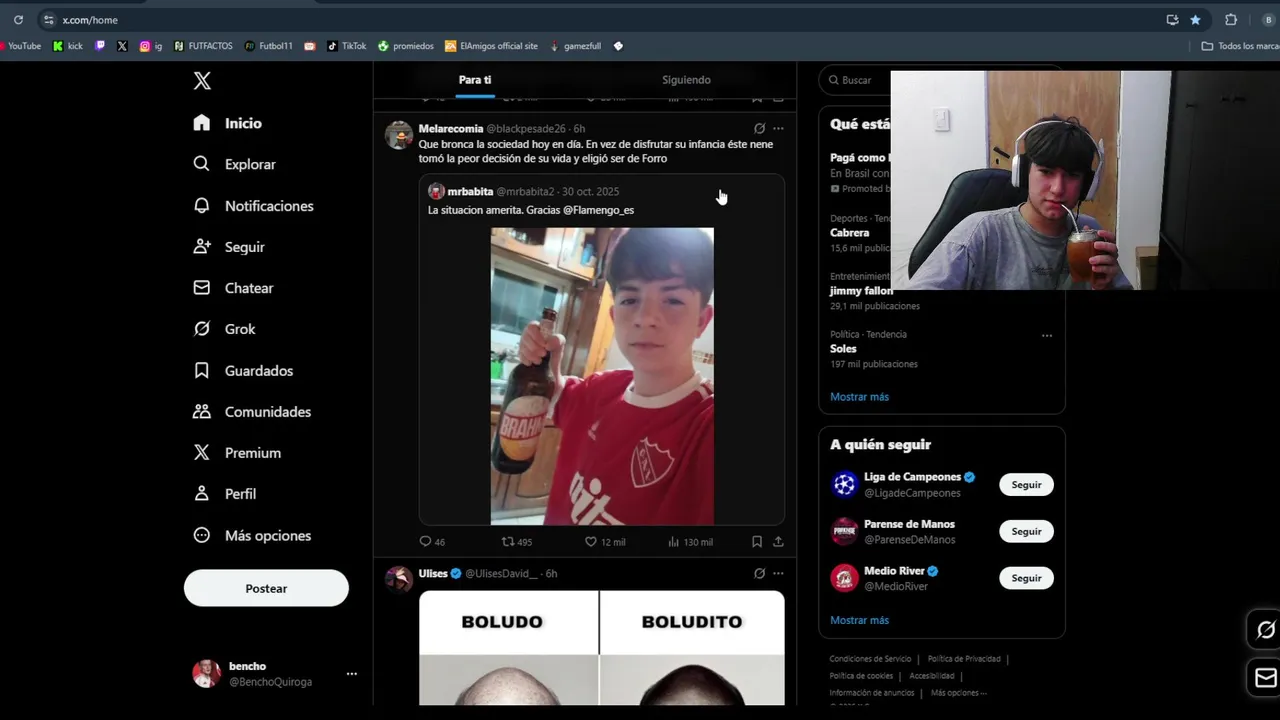Screen dimensions: 1280x720
Task: Open the Explorar page
Action: click(x=235, y=164)
